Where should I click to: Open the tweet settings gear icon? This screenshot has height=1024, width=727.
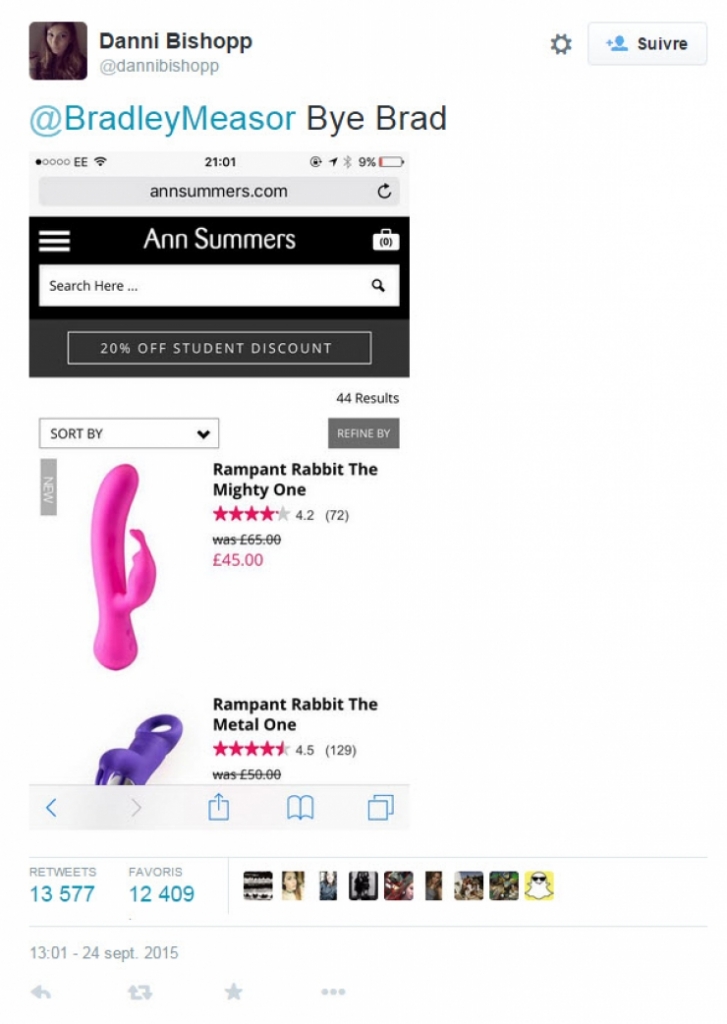tap(560, 44)
